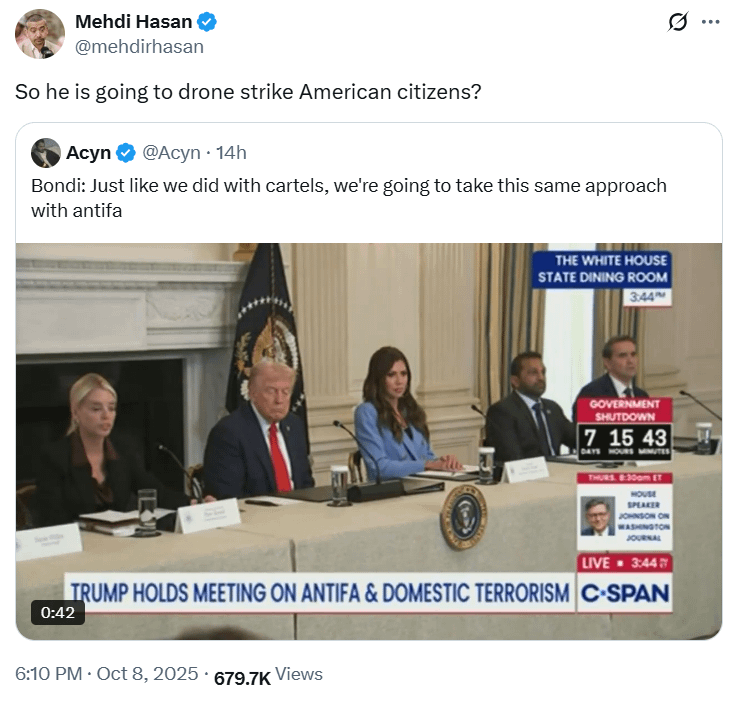This screenshot has width=742, height=703.
Task: Play the embedded C-SPAN video
Action: tap(369, 441)
